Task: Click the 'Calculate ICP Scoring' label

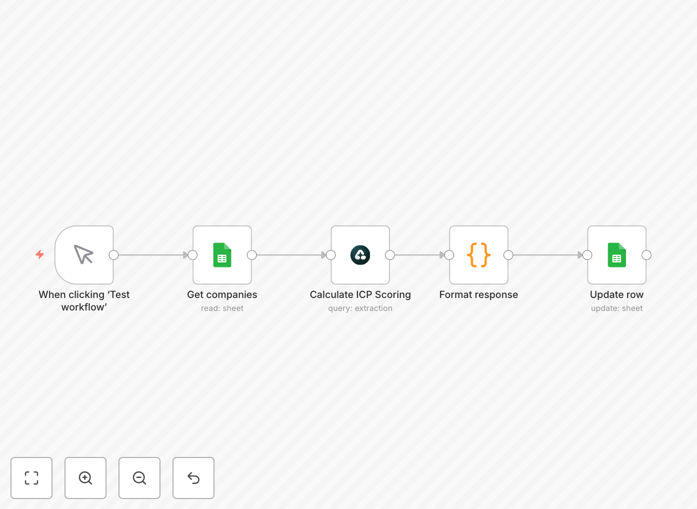Action: click(x=361, y=294)
